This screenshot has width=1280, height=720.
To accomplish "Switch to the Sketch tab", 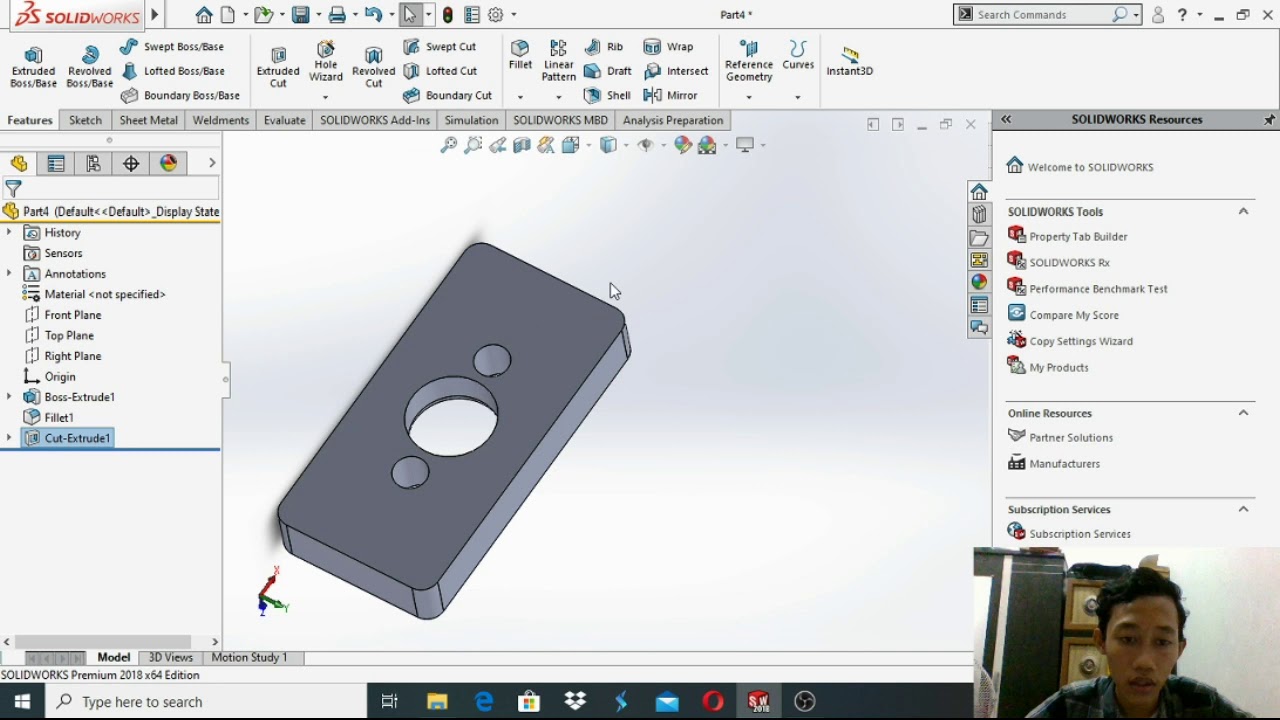I will (x=85, y=120).
